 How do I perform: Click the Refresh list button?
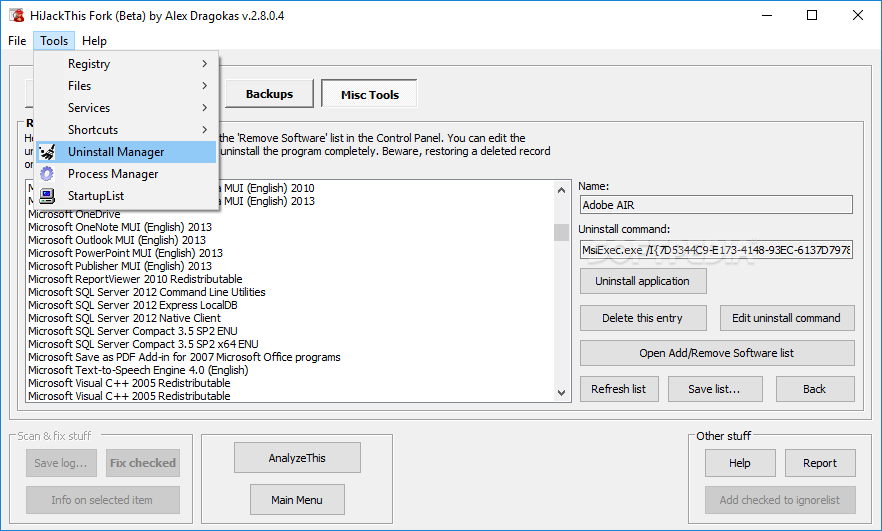coord(619,389)
